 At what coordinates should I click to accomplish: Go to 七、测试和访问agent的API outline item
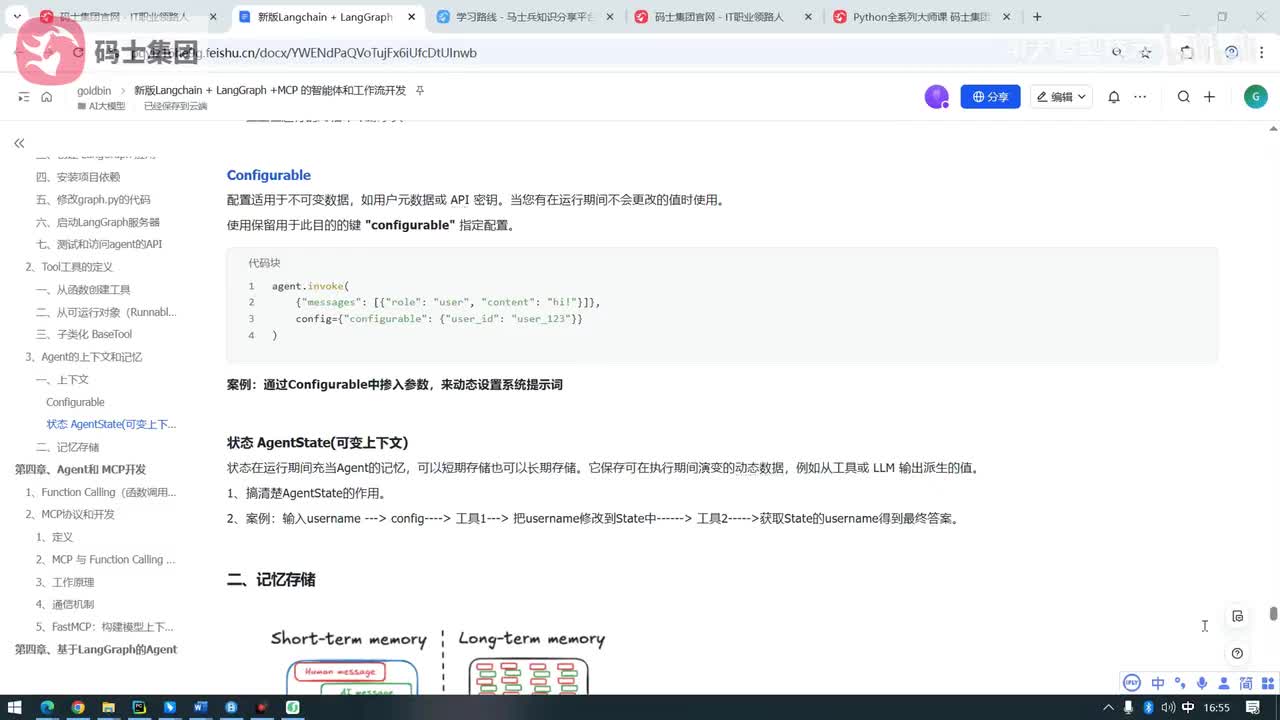99,244
